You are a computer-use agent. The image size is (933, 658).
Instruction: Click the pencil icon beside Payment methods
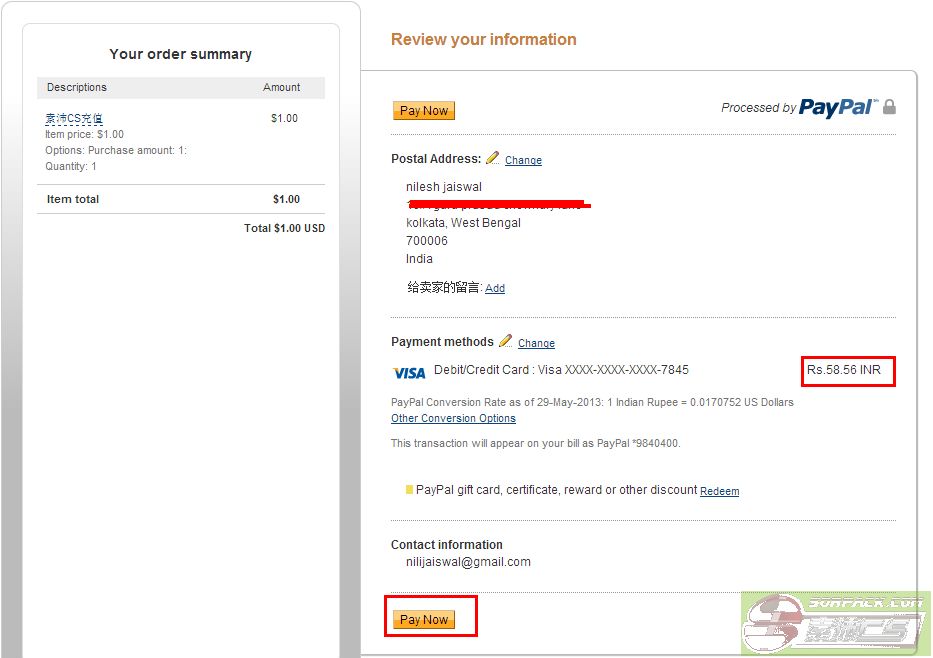click(506, 341)
